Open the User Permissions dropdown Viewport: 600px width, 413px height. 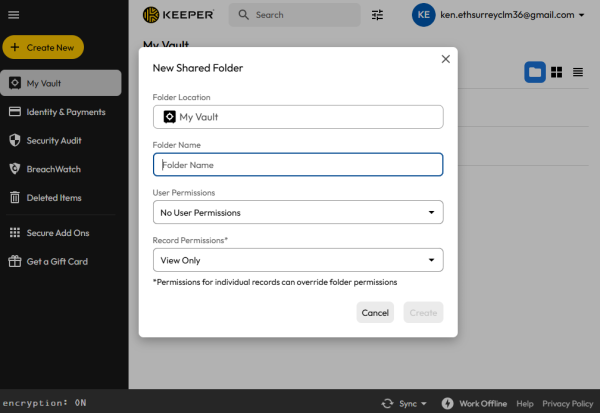(x=298, y=212)
